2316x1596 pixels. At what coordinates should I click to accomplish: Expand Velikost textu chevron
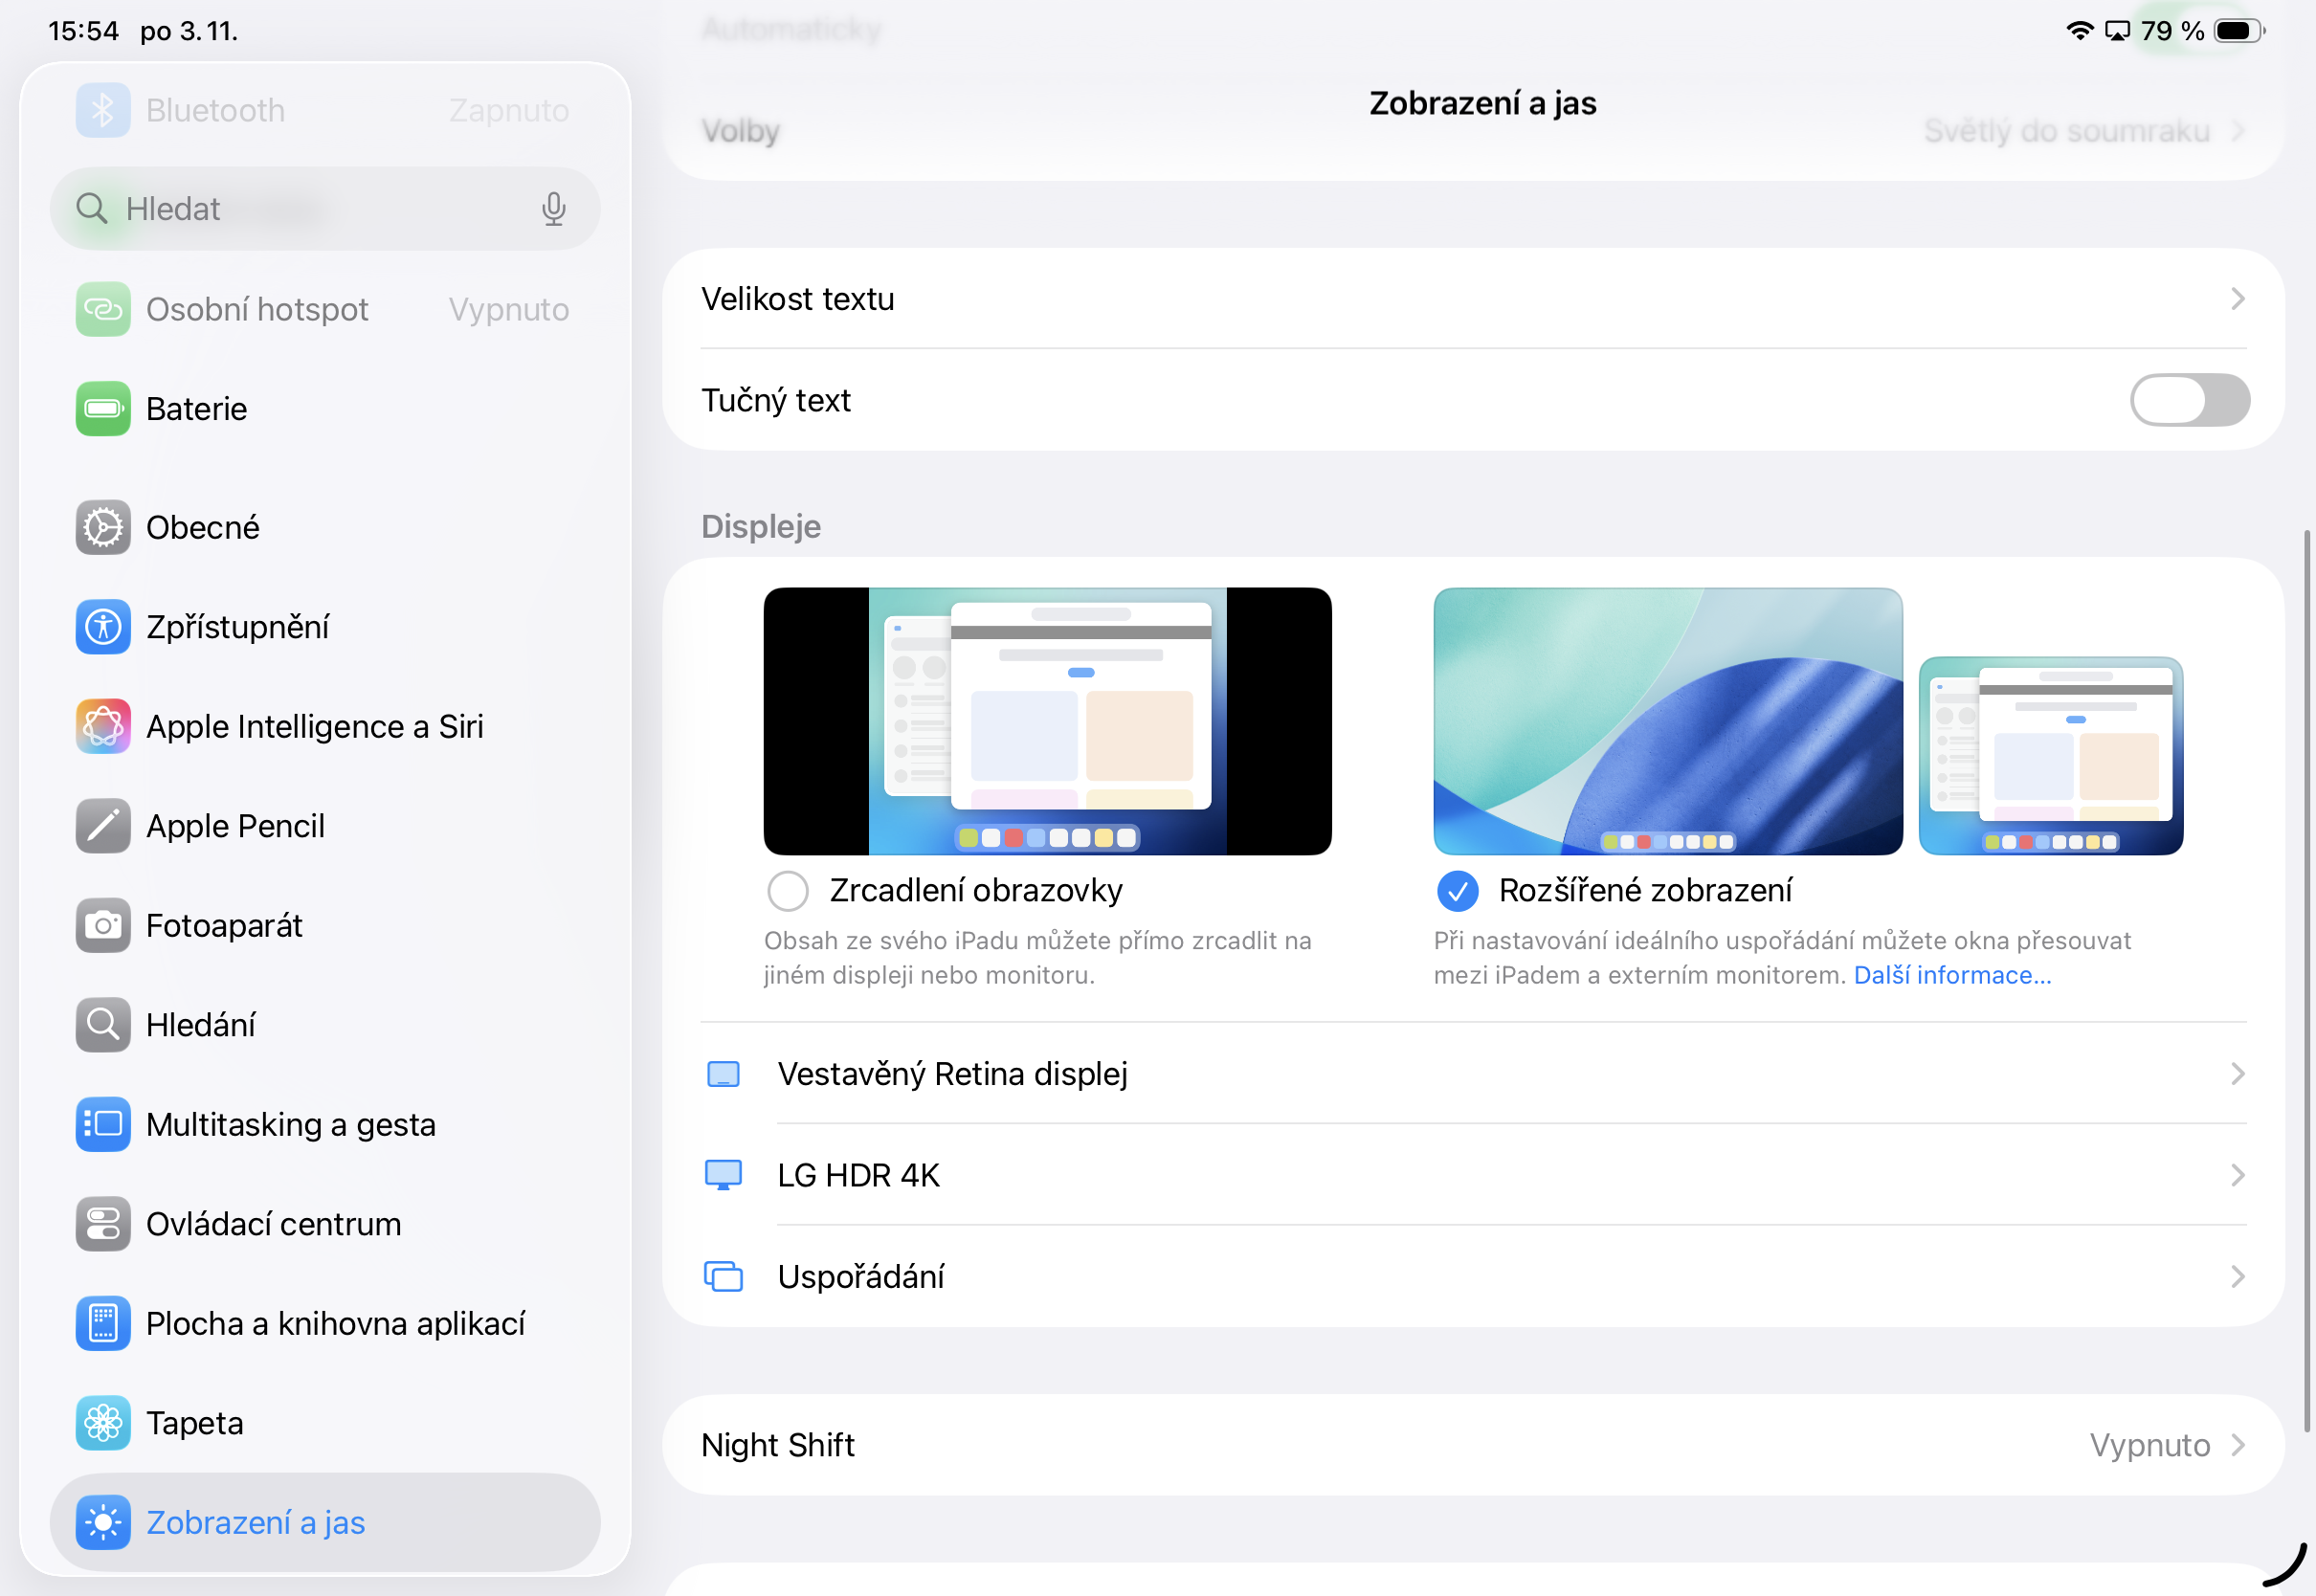pyautogui.click(x=2237, y=299)
